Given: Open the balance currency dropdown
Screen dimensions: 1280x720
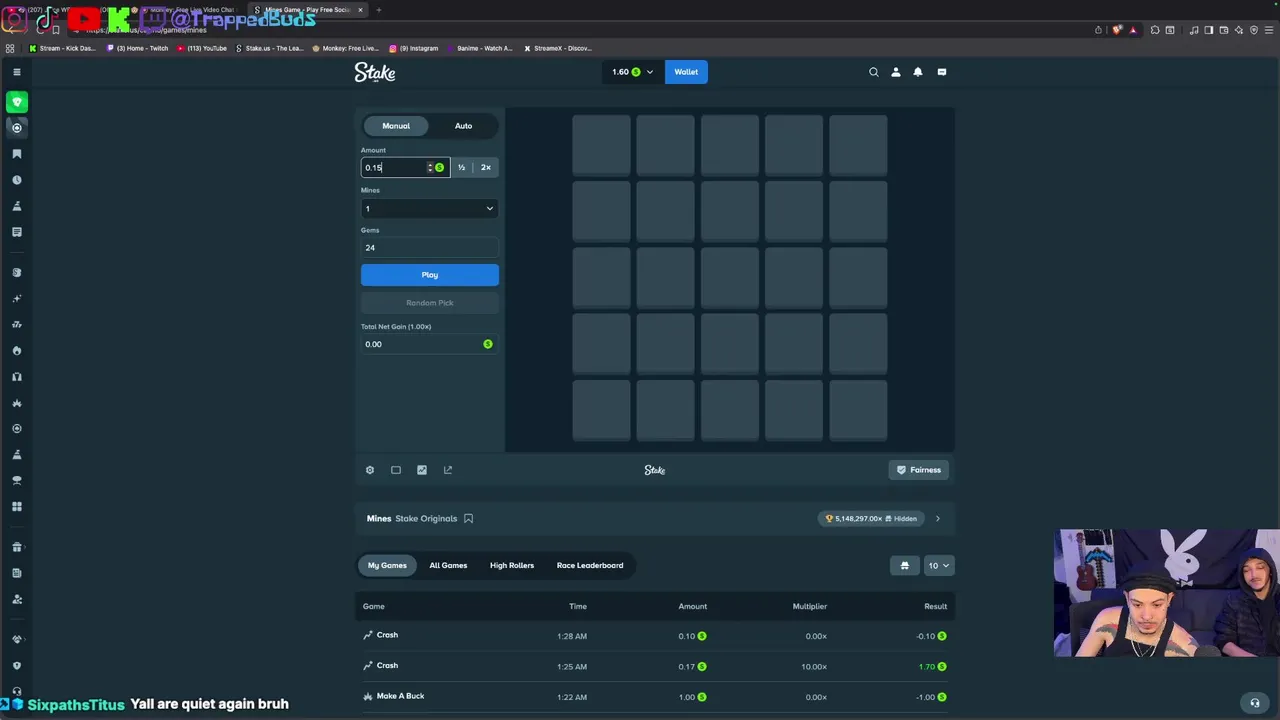Looking at the screenshot, I should point(632,72).
